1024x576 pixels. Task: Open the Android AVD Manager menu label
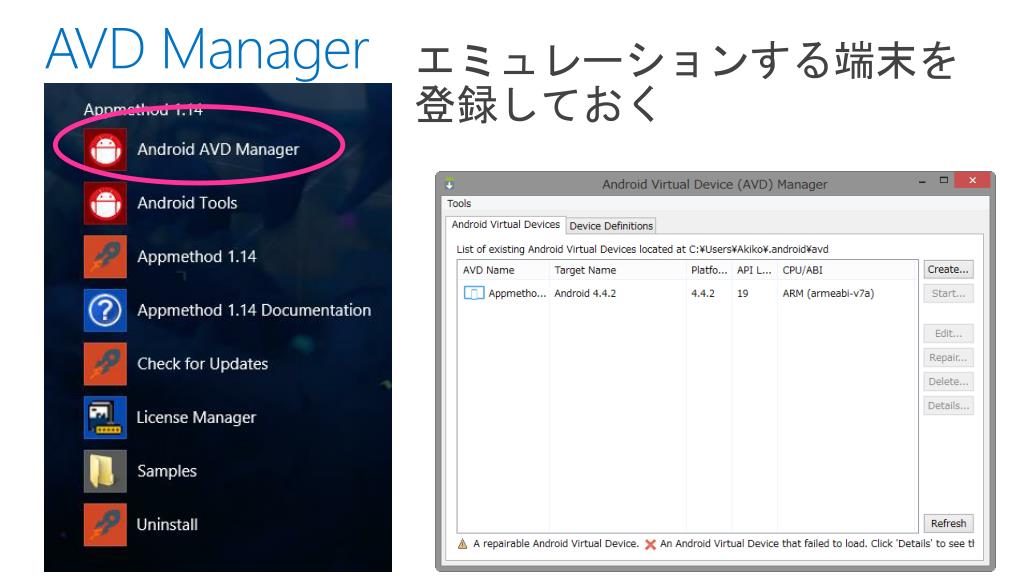(x=218, y=150)
